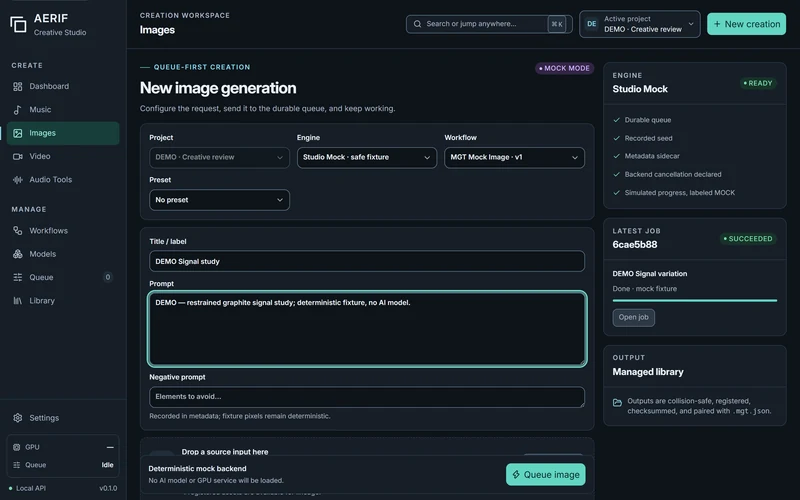Select Images in the sidebar
The height and width of the screenshot is (500, 800).
(x=63, y=133)
